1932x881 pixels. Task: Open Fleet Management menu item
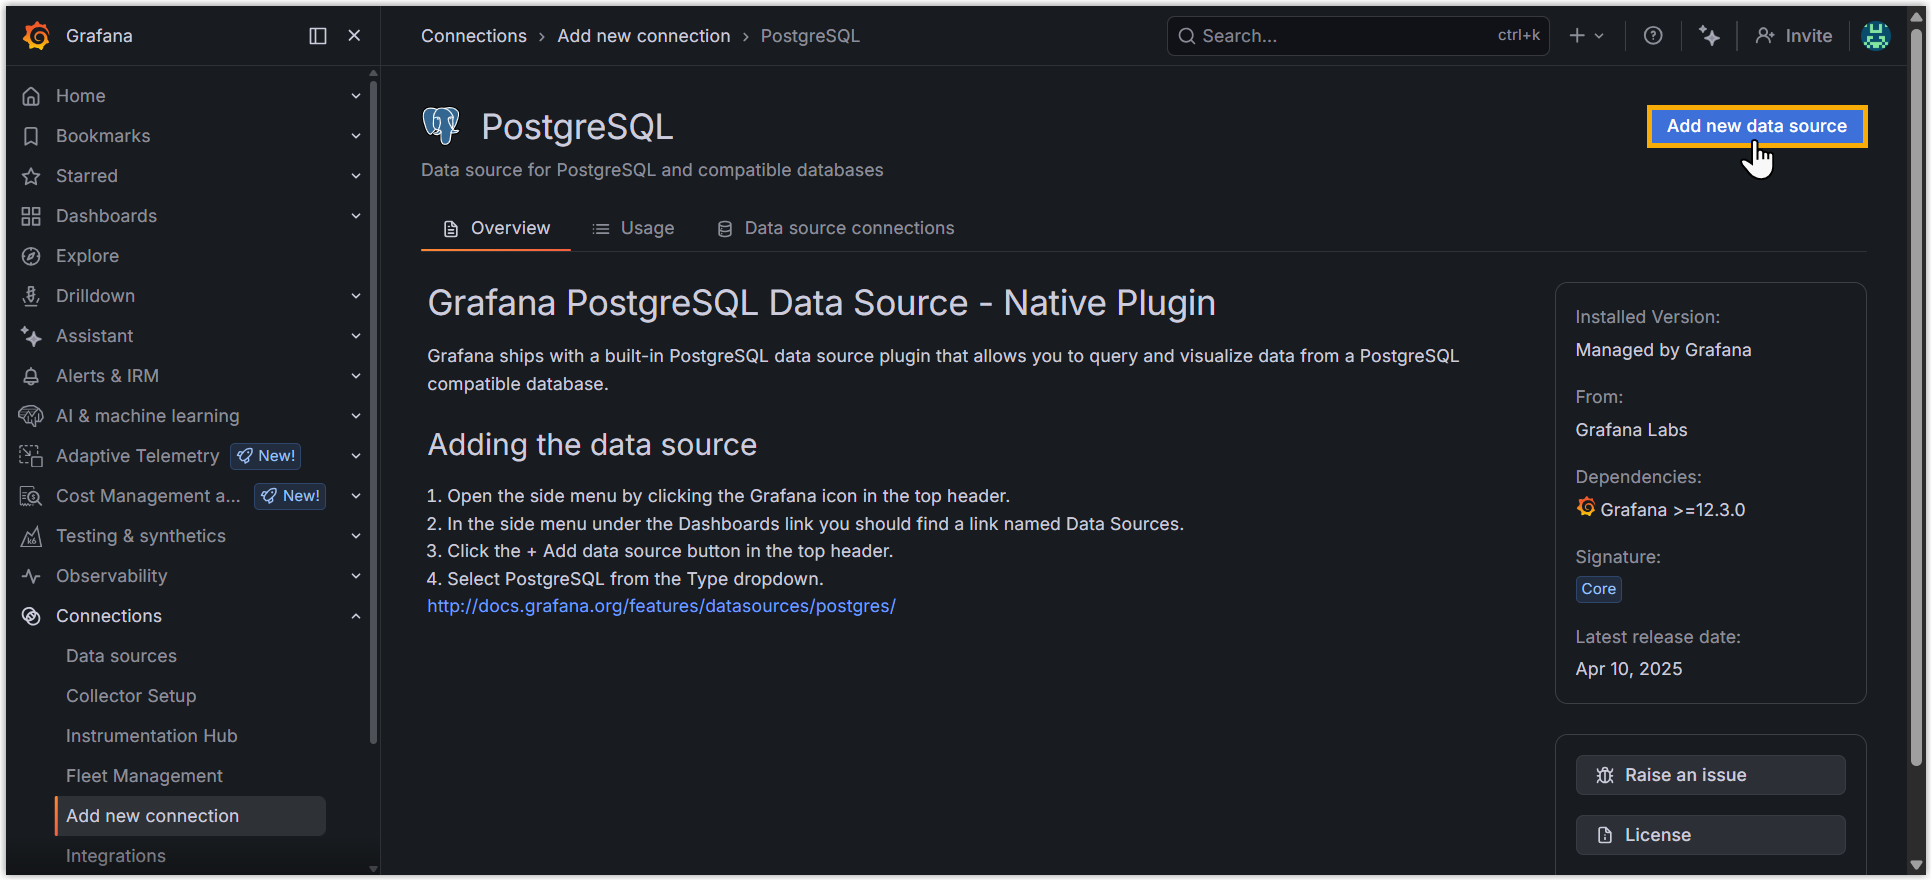[x=144, y=776]
